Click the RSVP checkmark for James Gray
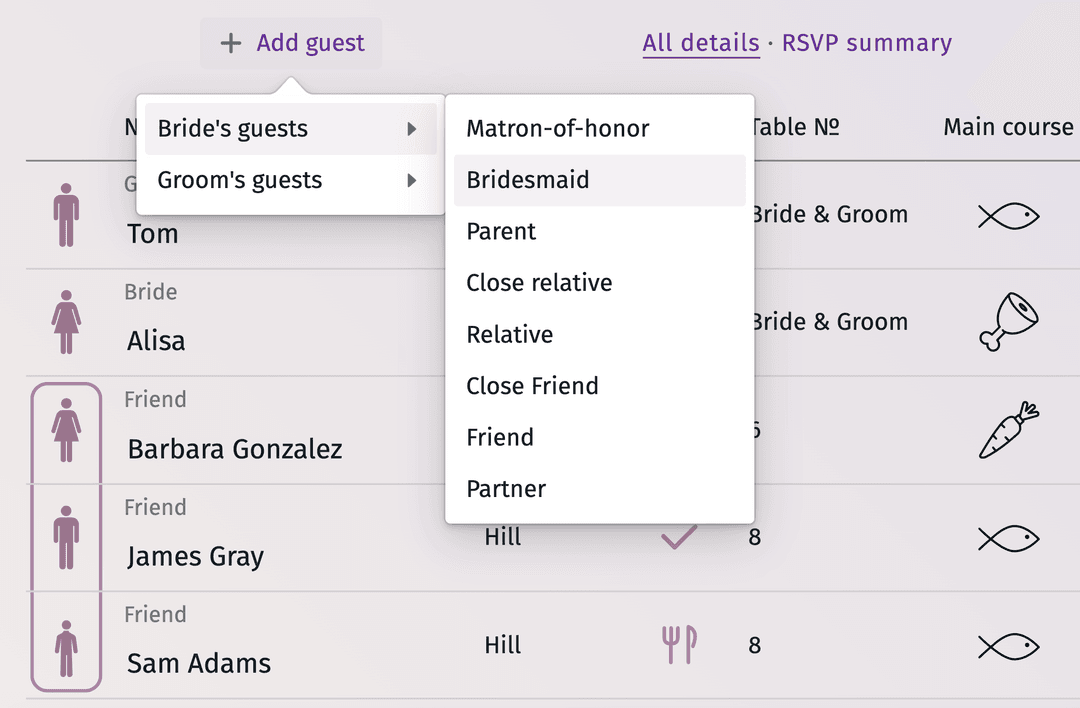 click(679, 536)
